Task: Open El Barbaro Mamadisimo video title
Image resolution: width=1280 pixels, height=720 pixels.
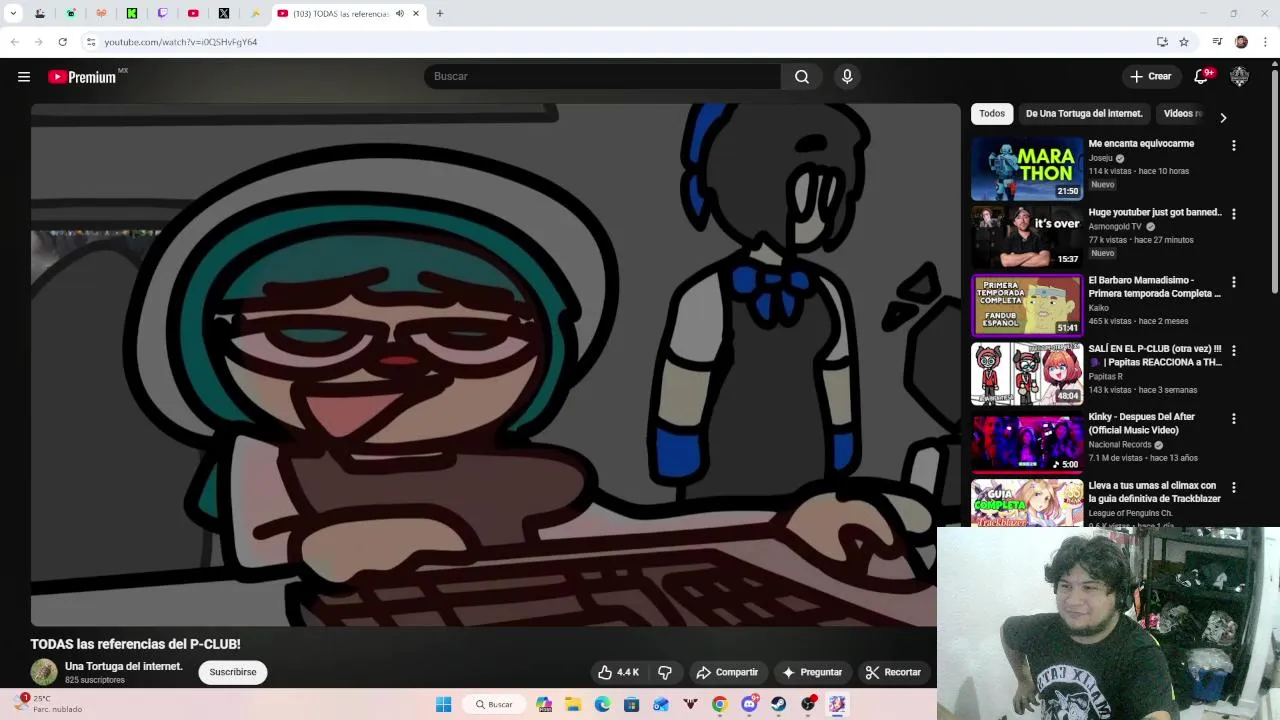Action: coord(1155,287)
